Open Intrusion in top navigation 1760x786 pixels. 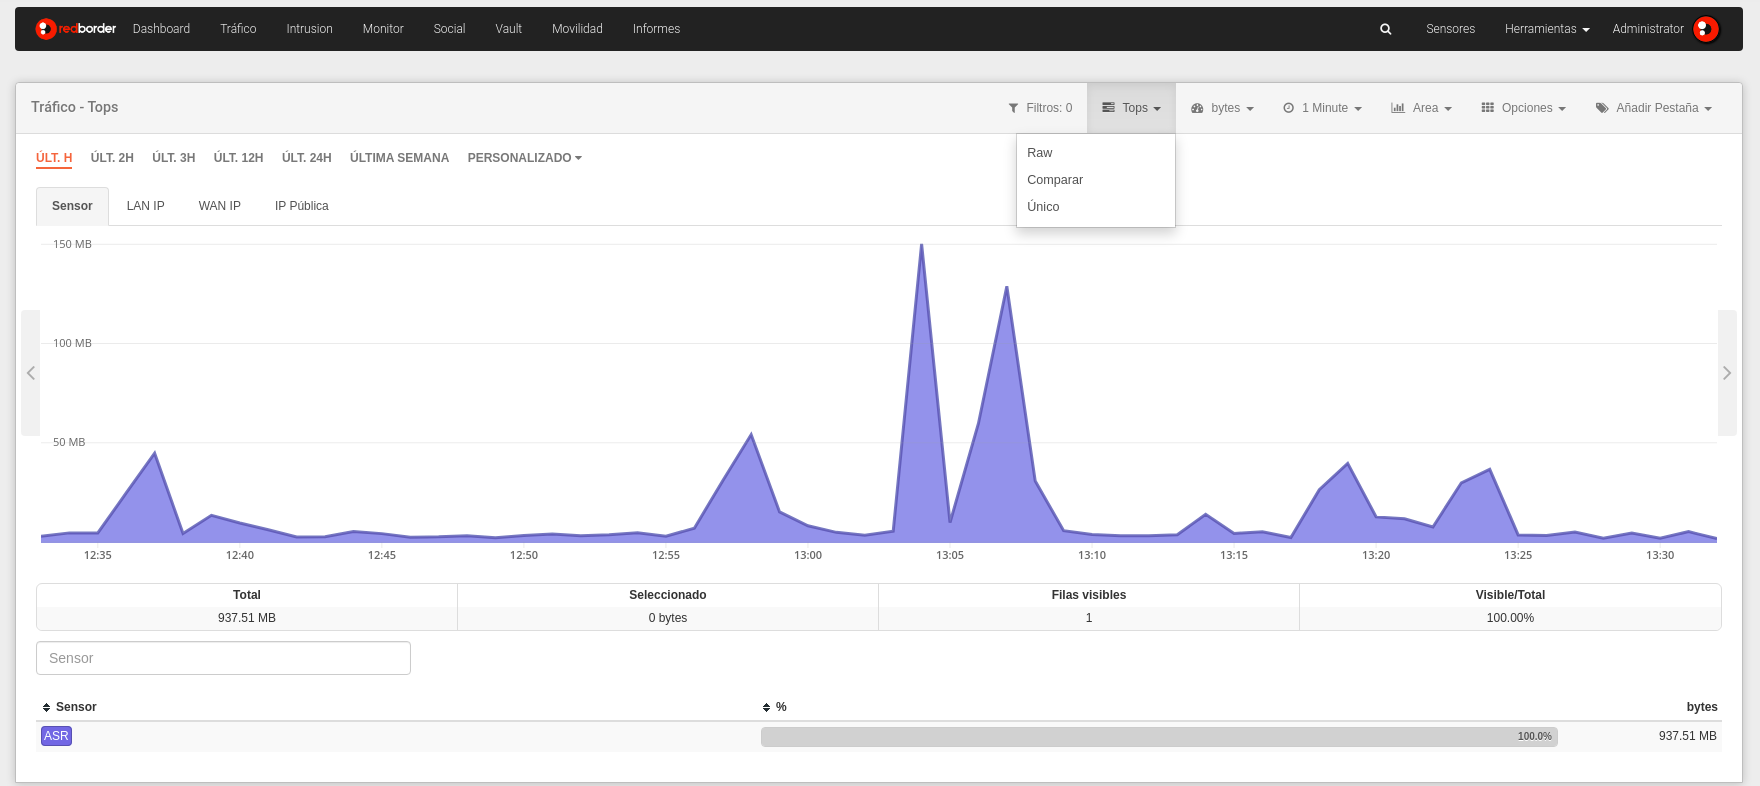[310, 29]
